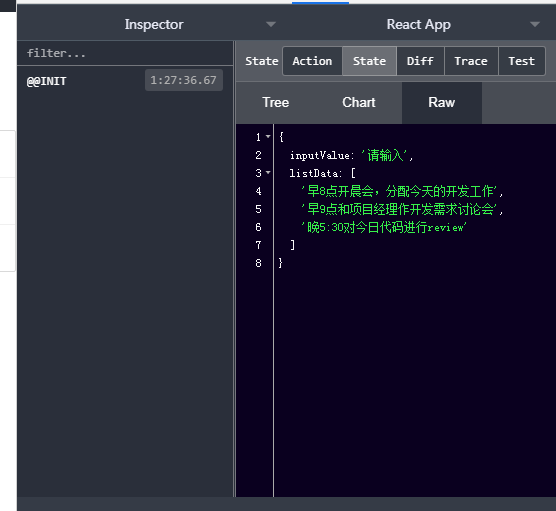Screen dimensions: 556x511
Task: Collapse the root object fold arrow on line 1
Action: tap(268, 137)
